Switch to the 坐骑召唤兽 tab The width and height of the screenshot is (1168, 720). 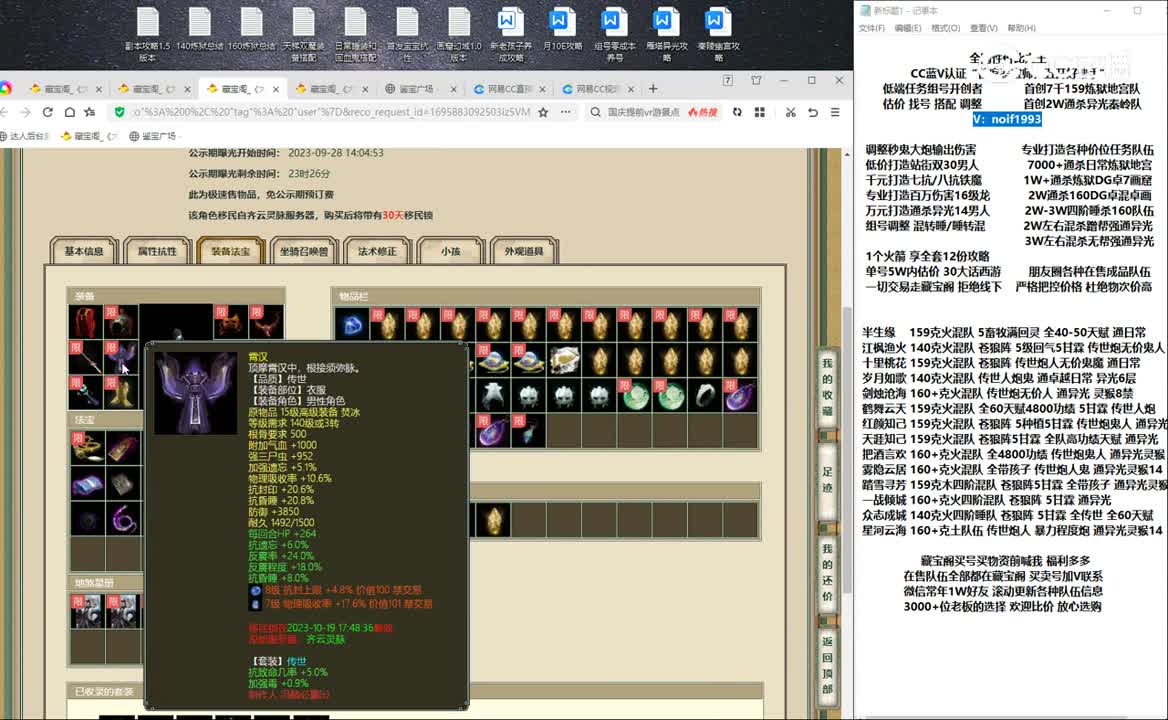point(304,252)
